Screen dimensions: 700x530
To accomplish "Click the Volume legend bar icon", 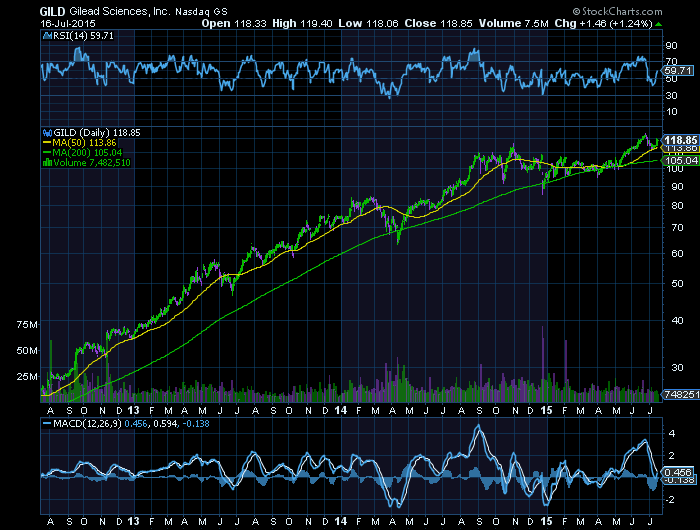I will 47,163.
